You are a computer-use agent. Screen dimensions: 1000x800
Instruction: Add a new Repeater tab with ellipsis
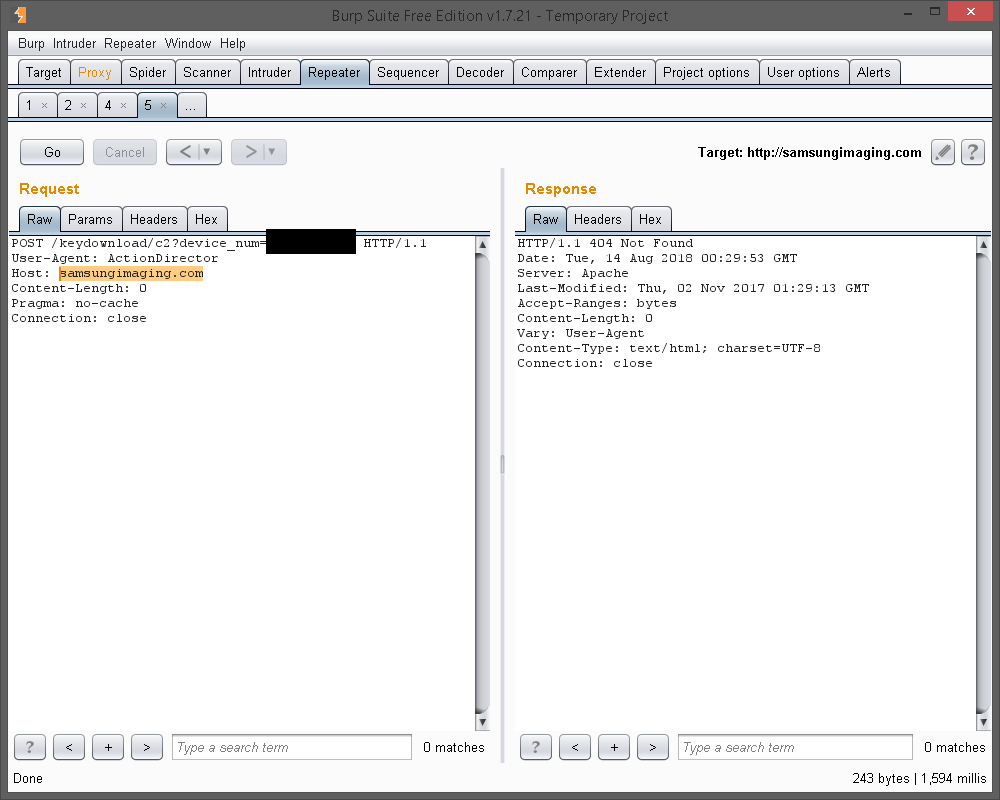(x=191, y=105)
